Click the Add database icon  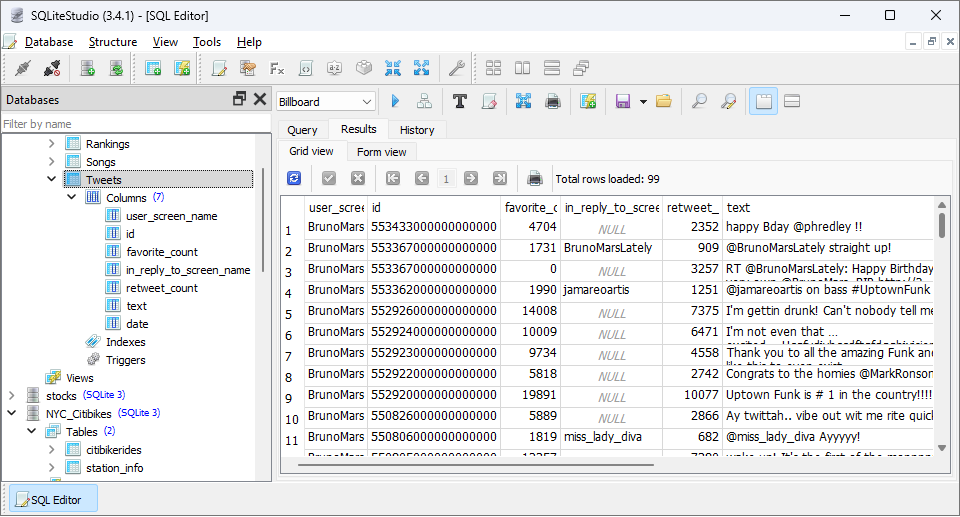[x=88, y=68]
